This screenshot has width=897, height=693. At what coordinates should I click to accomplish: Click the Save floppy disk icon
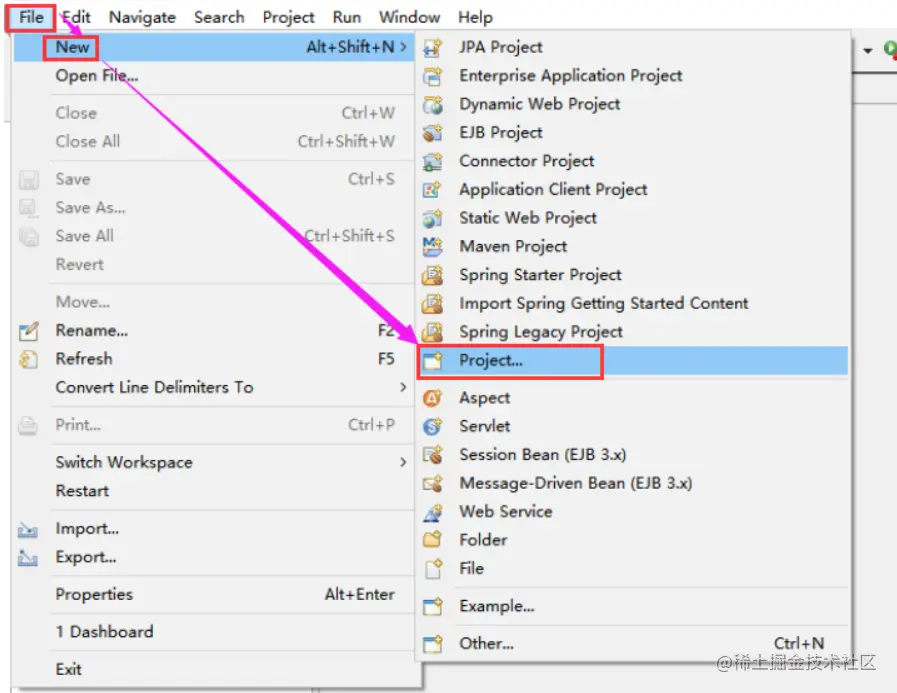[x=29, y=180]
